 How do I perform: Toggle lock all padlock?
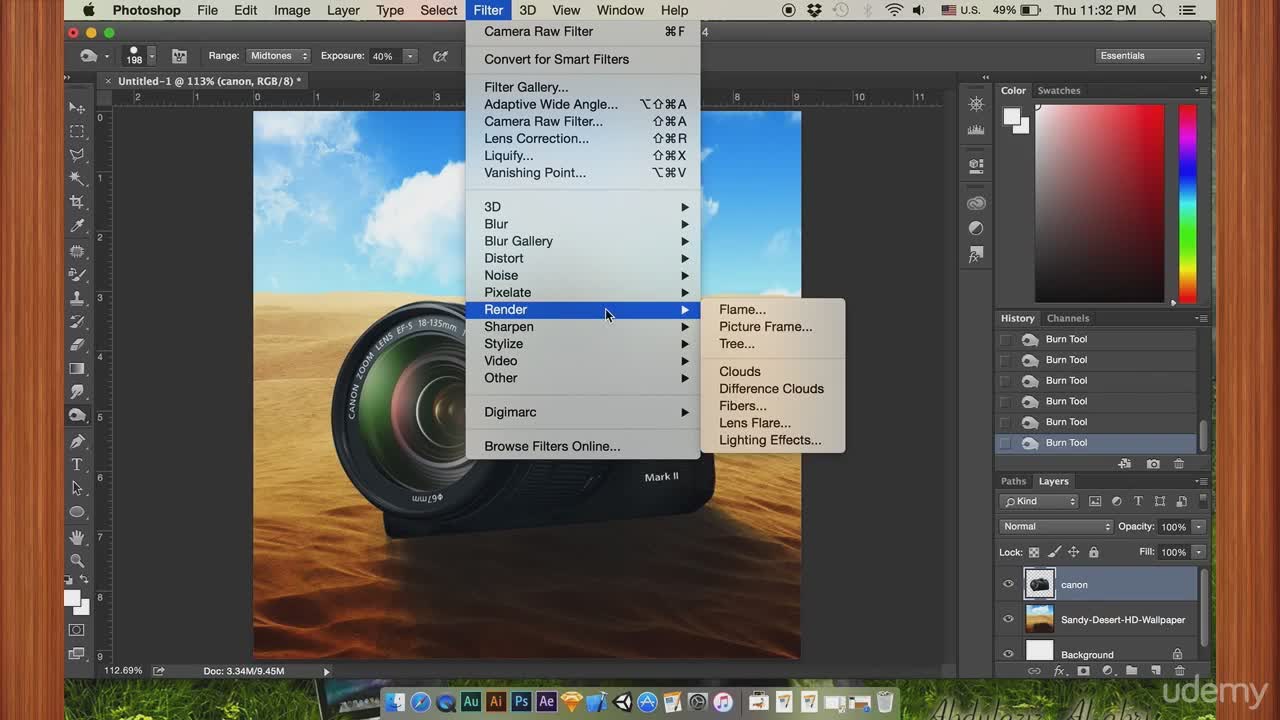tap(1093, 552)
